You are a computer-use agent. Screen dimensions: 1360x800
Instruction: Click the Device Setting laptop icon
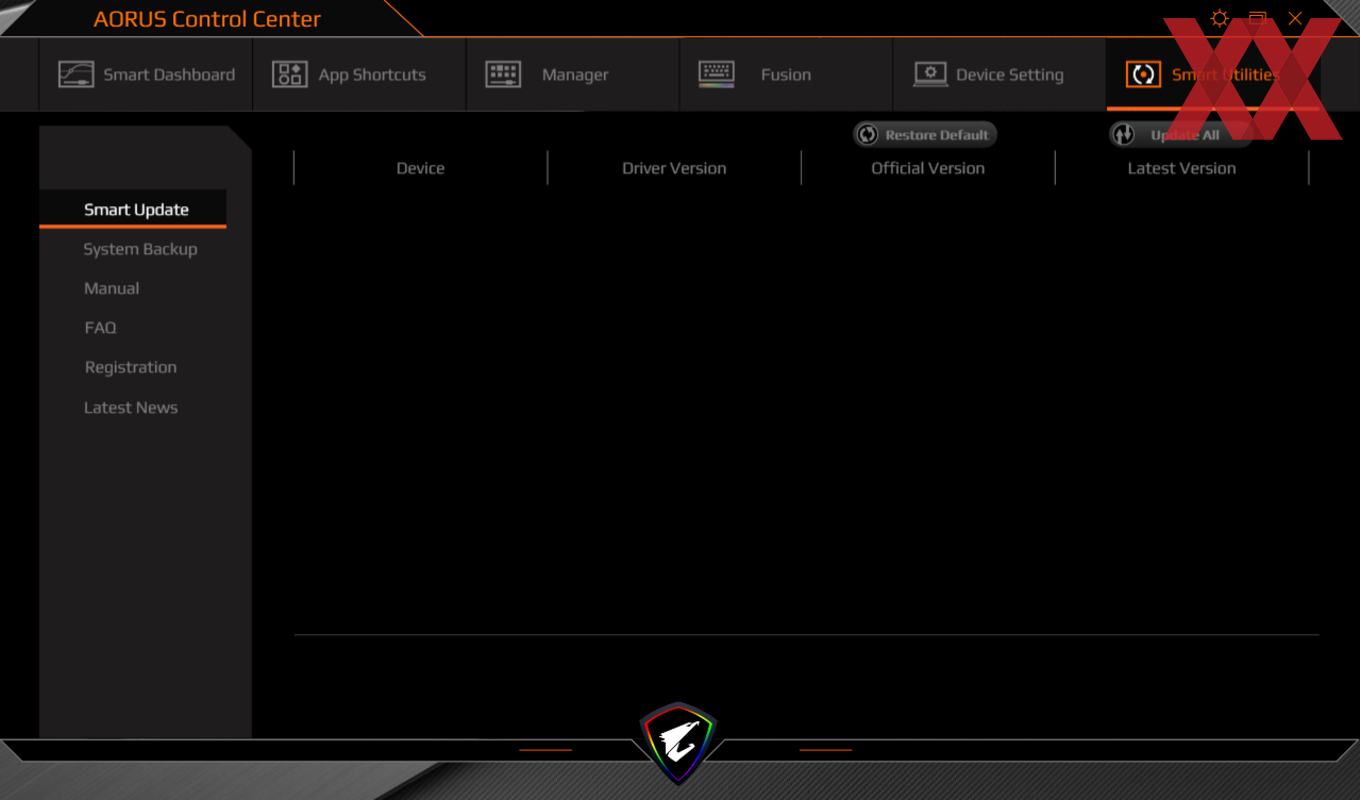[x=931, y=75]
